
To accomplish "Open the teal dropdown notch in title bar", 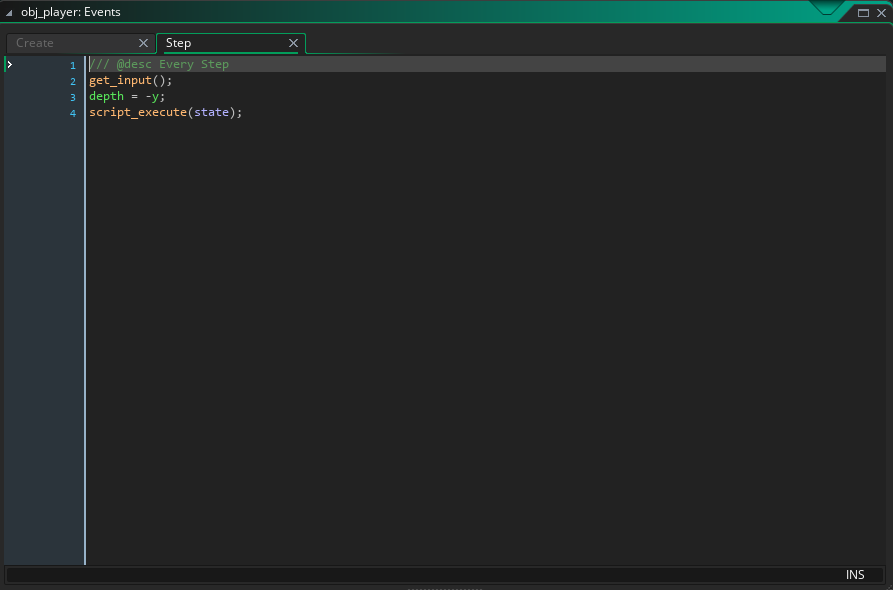I will point(826,7).
